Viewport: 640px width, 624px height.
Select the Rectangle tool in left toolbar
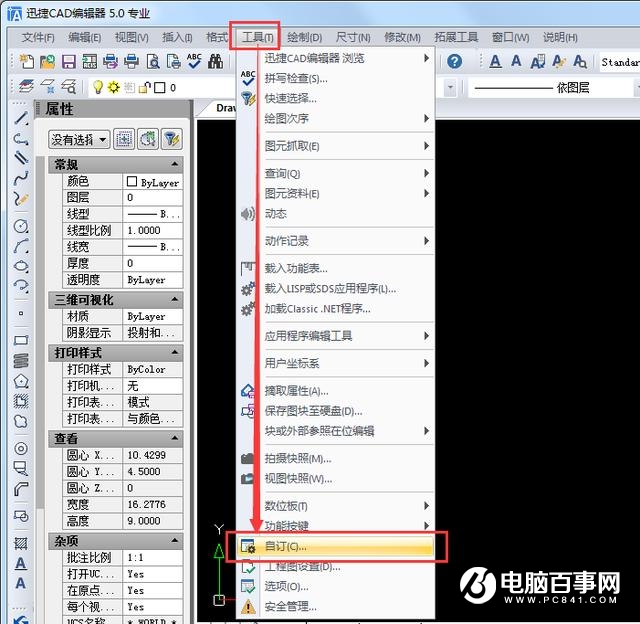pos(21,340)
